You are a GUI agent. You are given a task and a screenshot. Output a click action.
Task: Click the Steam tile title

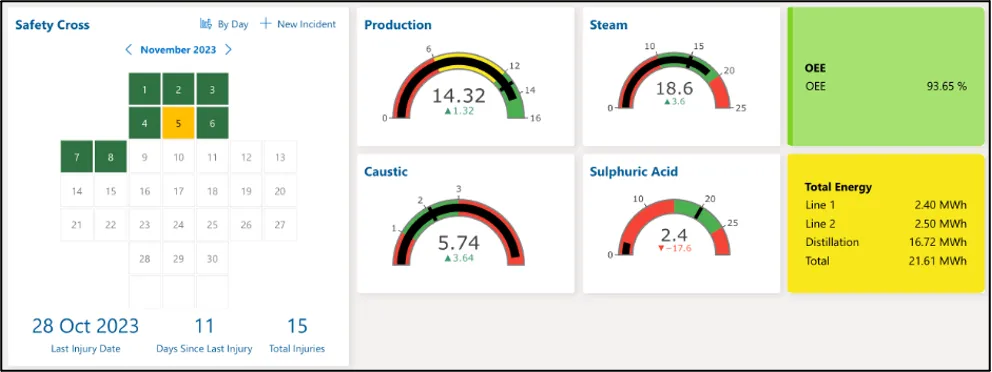click(x=609, y=25)
